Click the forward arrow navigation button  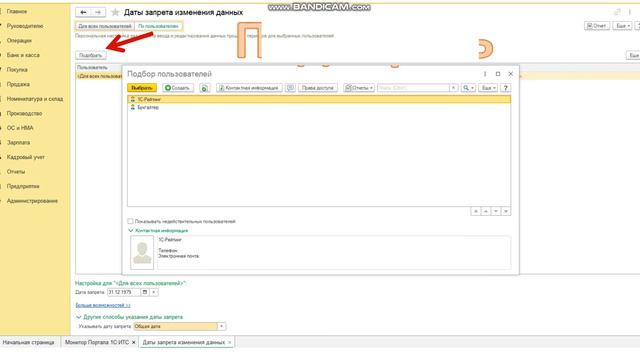pos(98,12)
